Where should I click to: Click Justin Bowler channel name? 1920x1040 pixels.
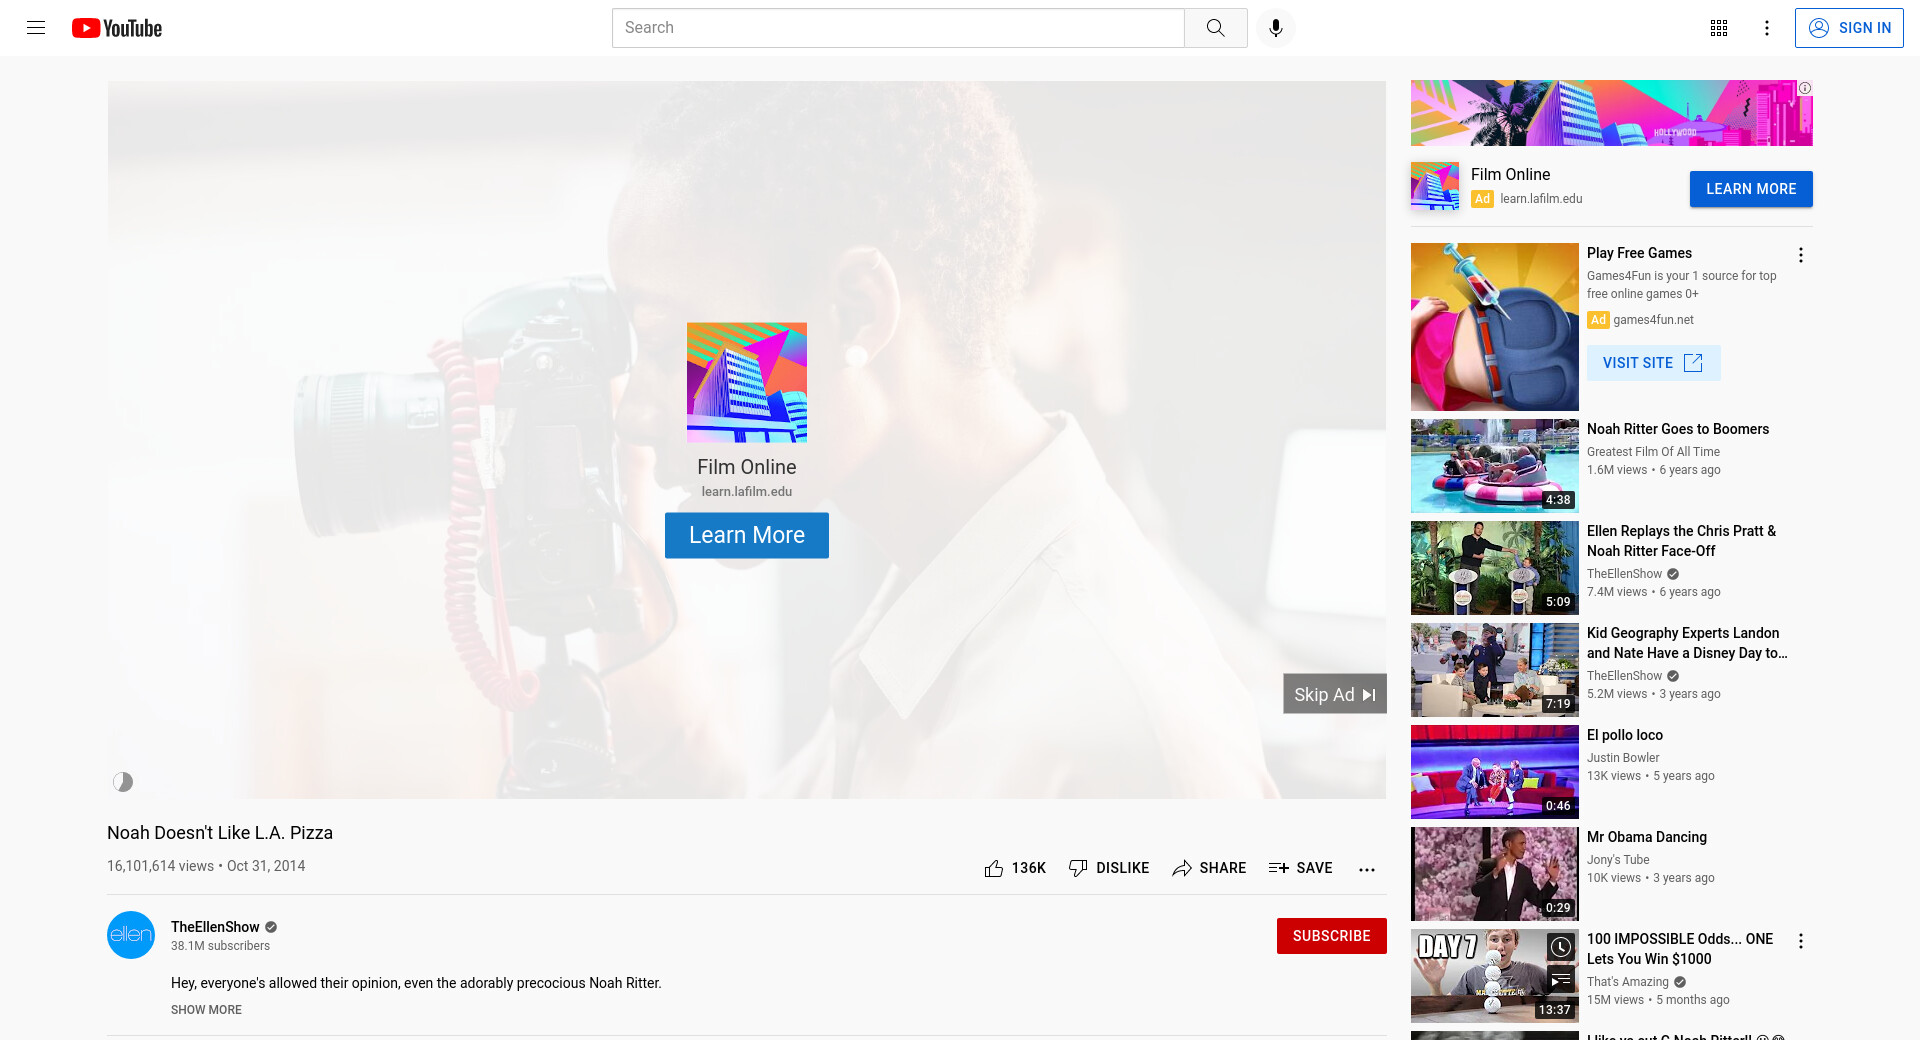coord(1622,758)
